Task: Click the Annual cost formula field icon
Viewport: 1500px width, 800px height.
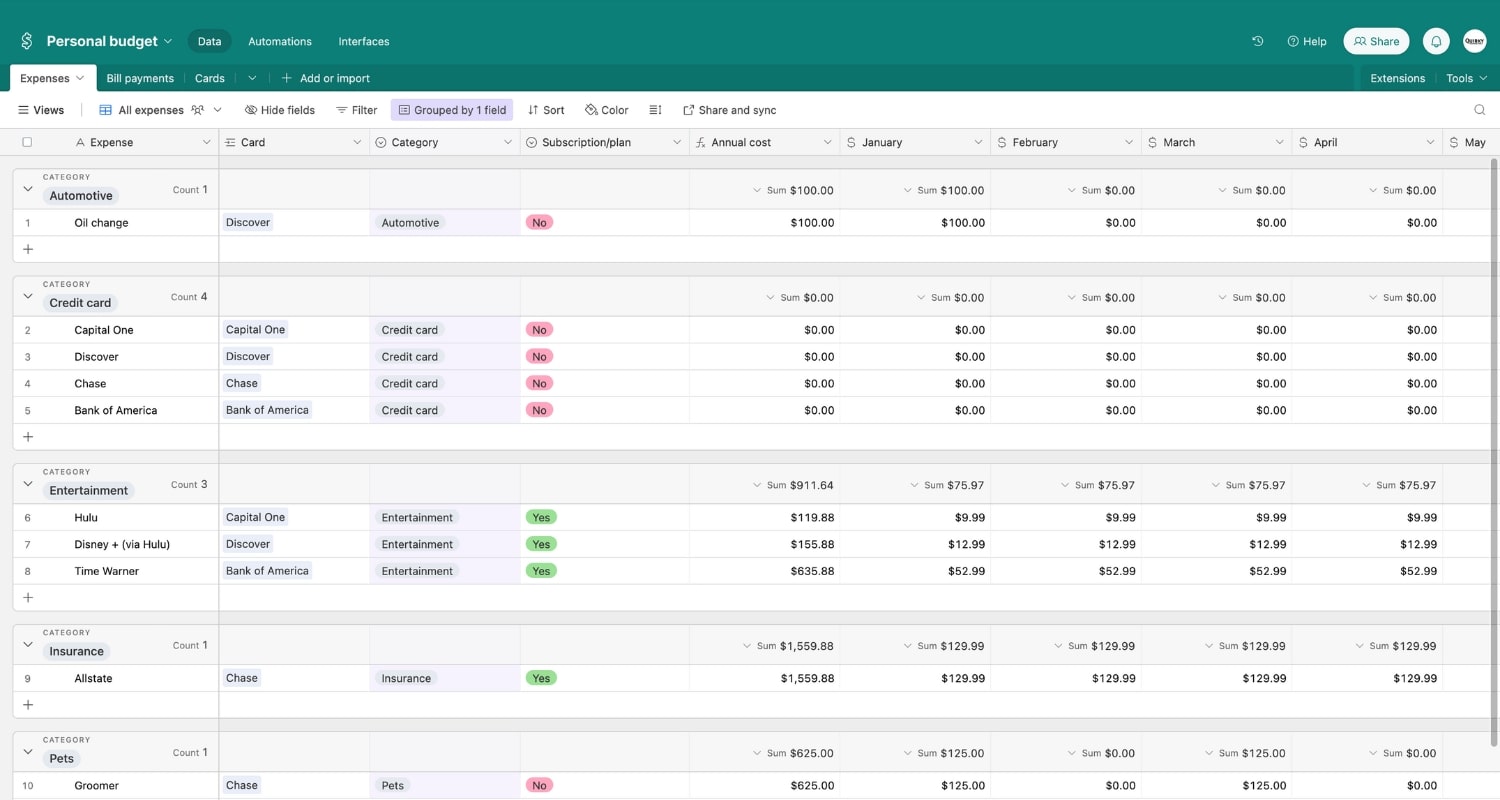Action: (x=701, y=142)
